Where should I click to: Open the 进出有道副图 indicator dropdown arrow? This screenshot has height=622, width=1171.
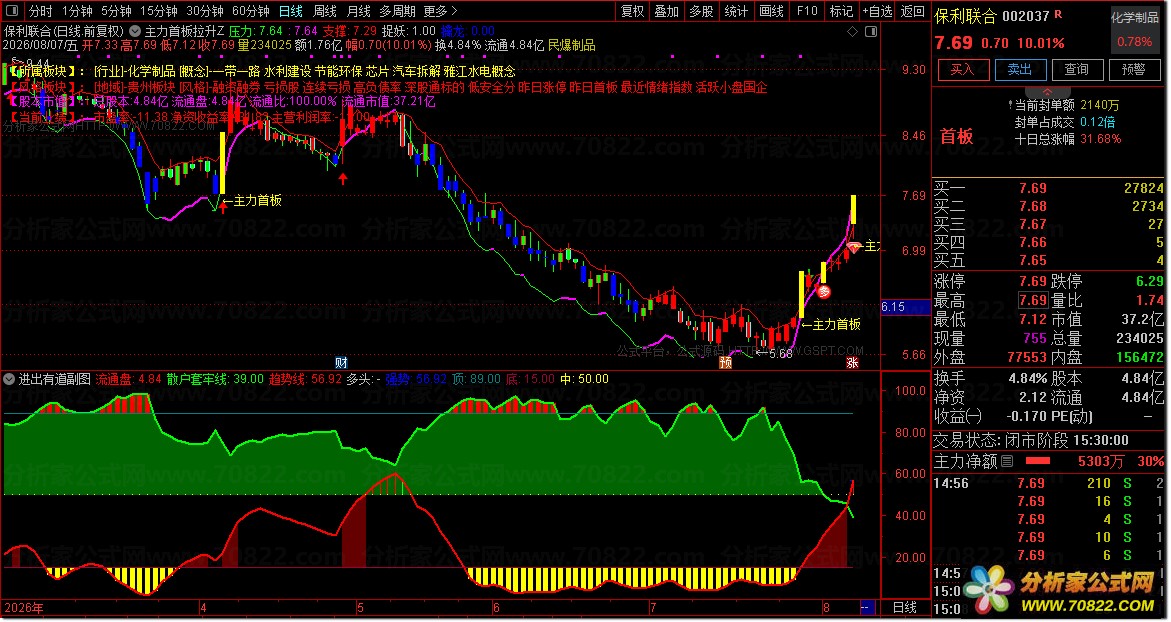point(9,379)
